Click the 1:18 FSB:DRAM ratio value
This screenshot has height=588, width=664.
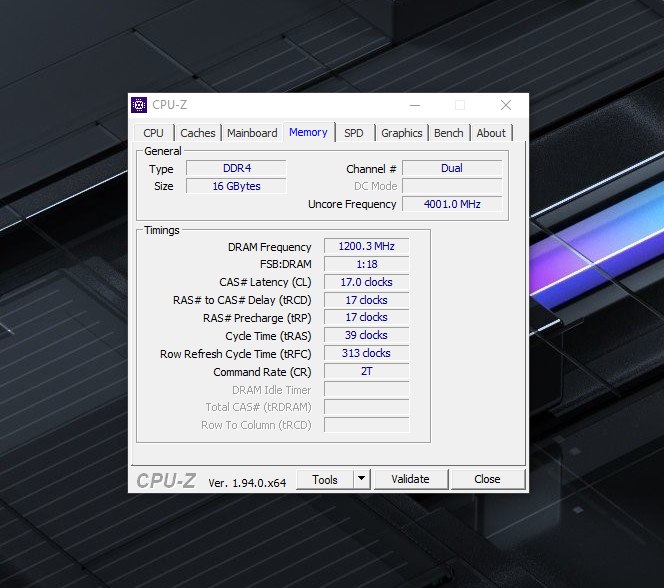pos(367,264)
